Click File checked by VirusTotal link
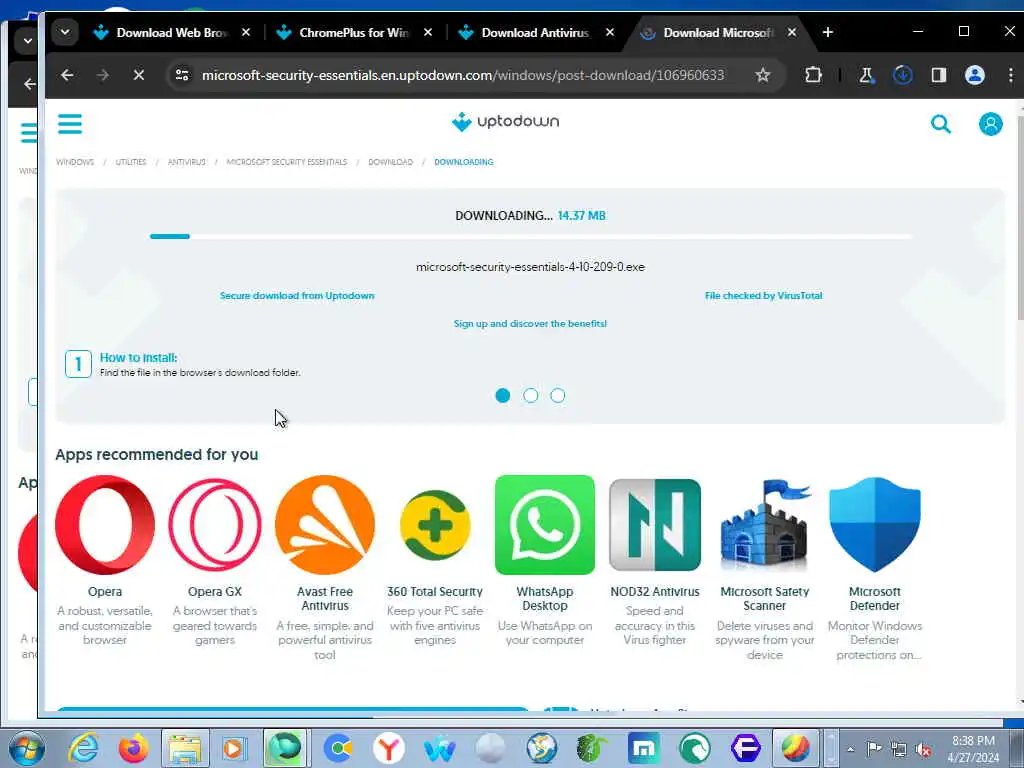This screenshot has height=768, width=1024. [763, 295]
